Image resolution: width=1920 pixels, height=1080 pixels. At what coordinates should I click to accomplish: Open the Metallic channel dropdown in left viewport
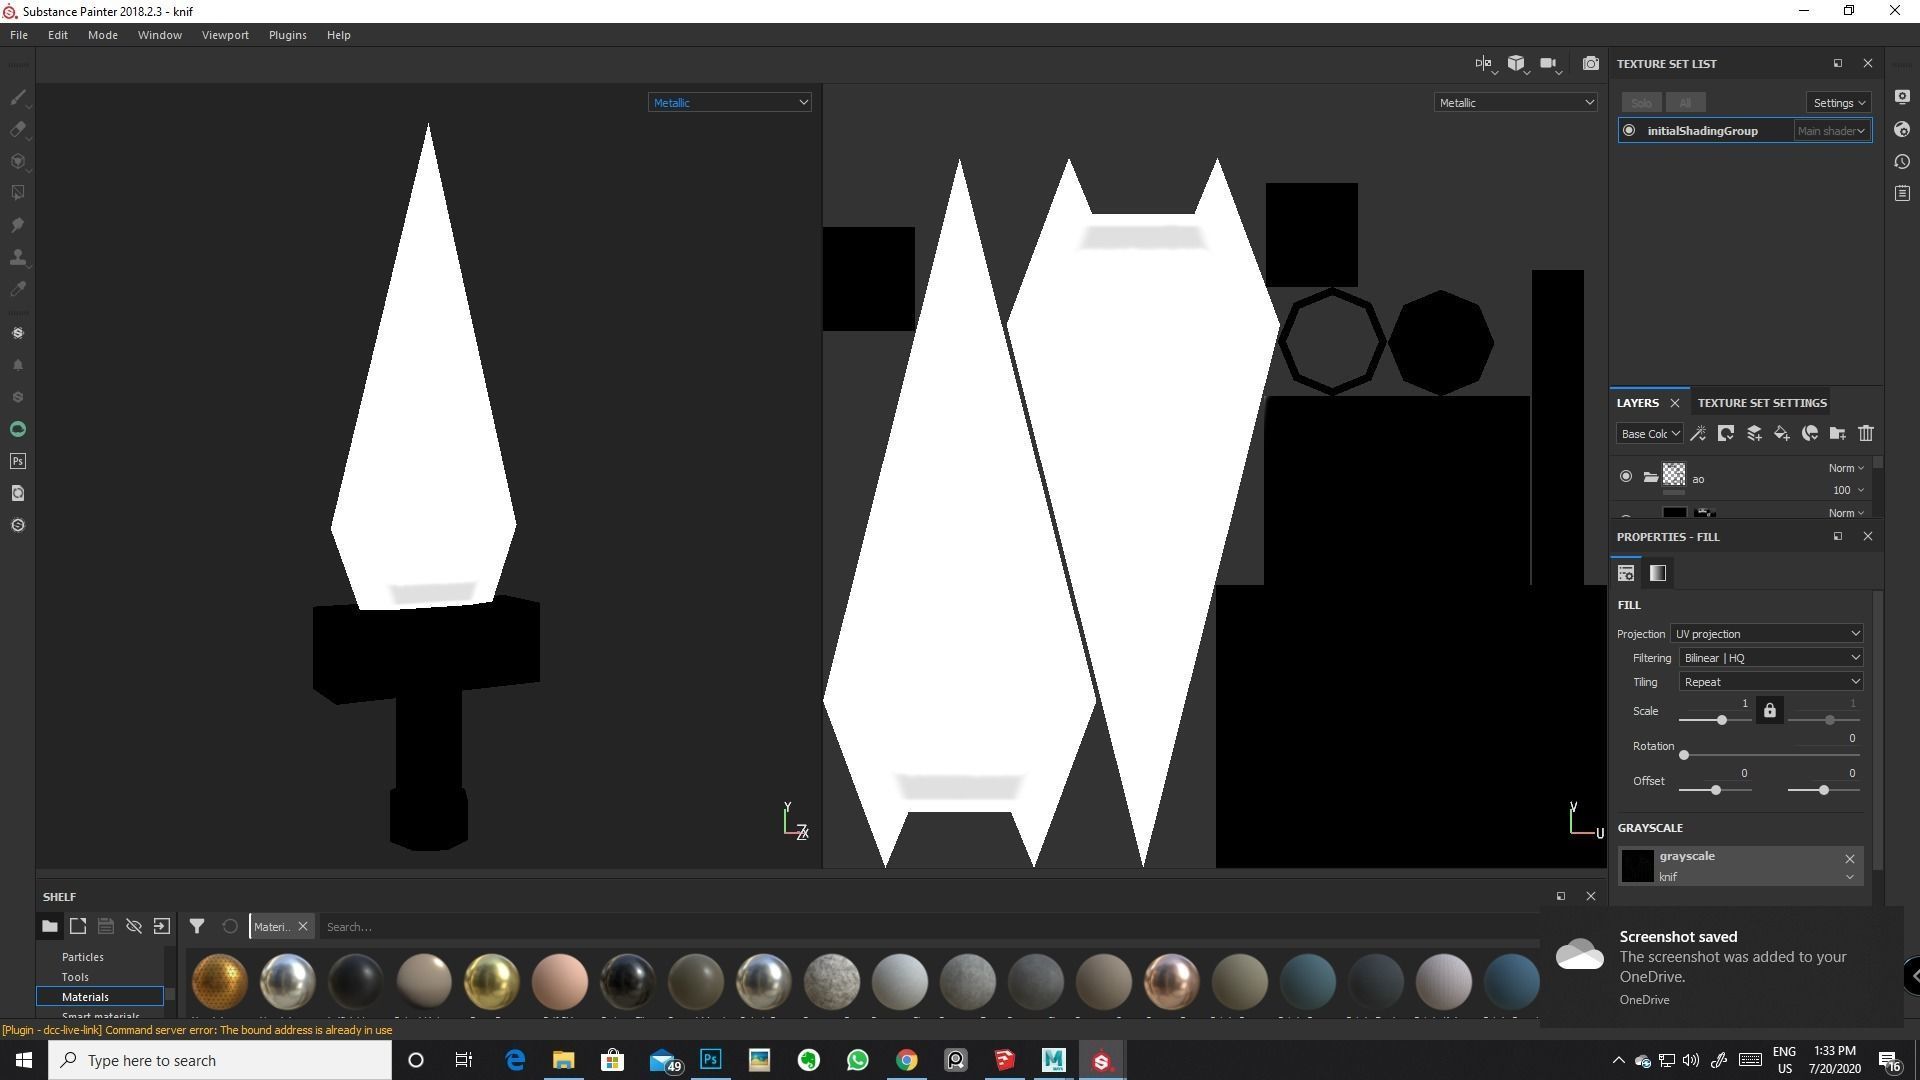(730, 102)
